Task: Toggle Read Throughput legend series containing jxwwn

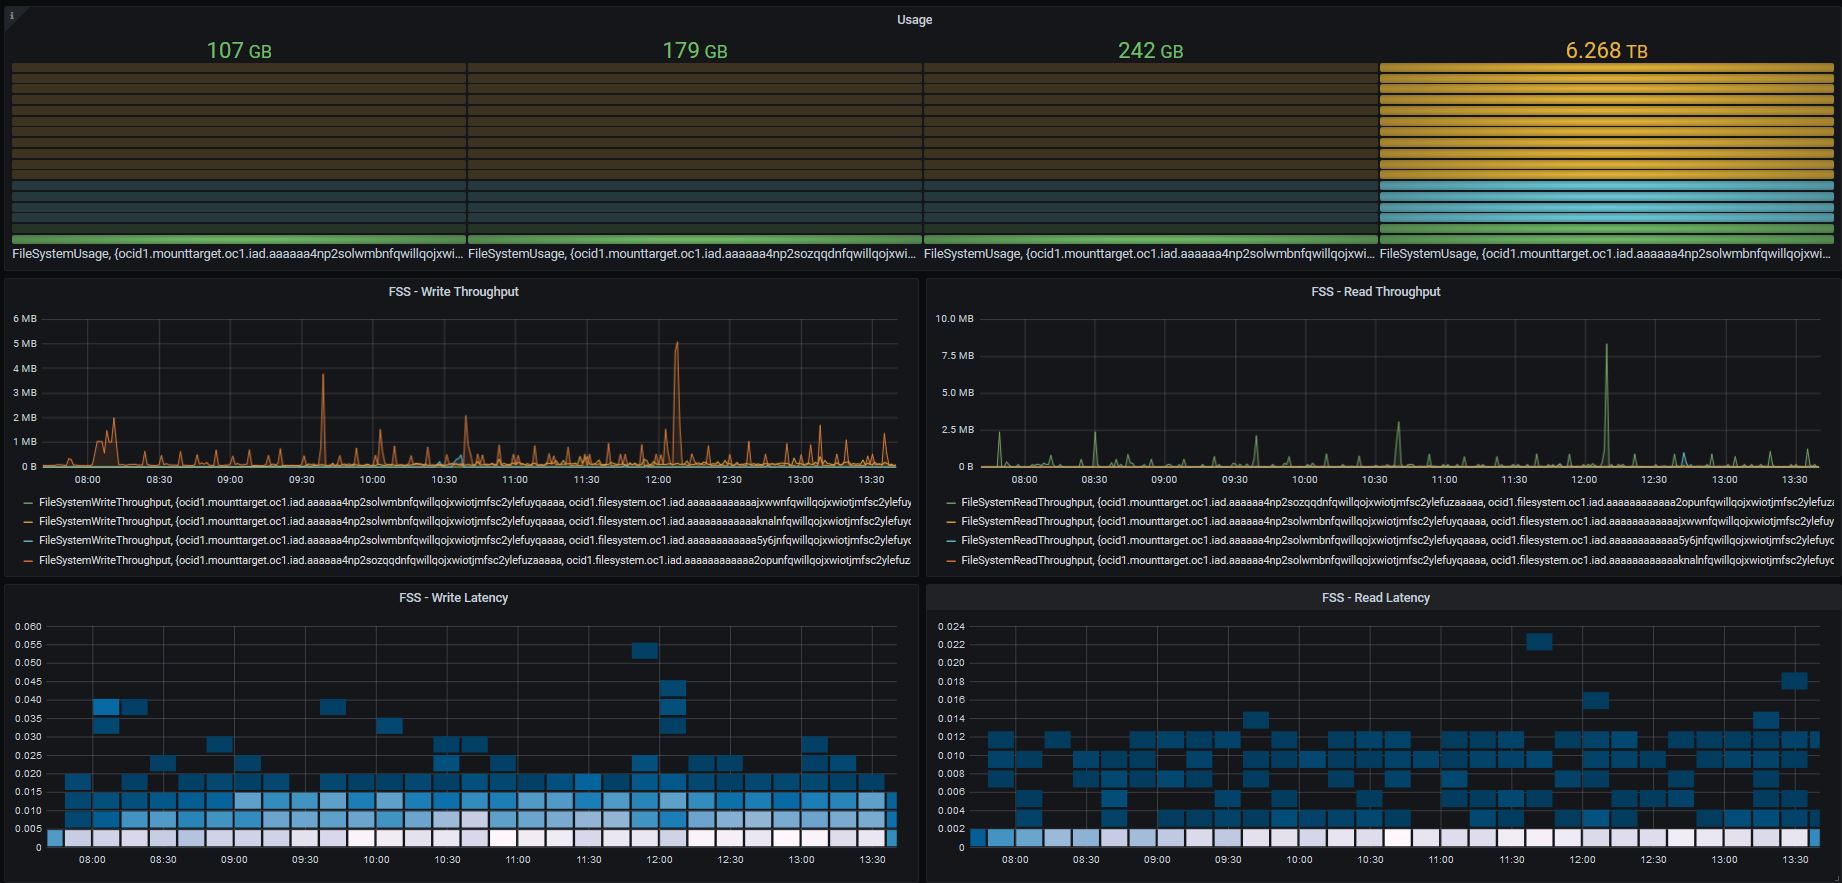Action: point(1397,521)
